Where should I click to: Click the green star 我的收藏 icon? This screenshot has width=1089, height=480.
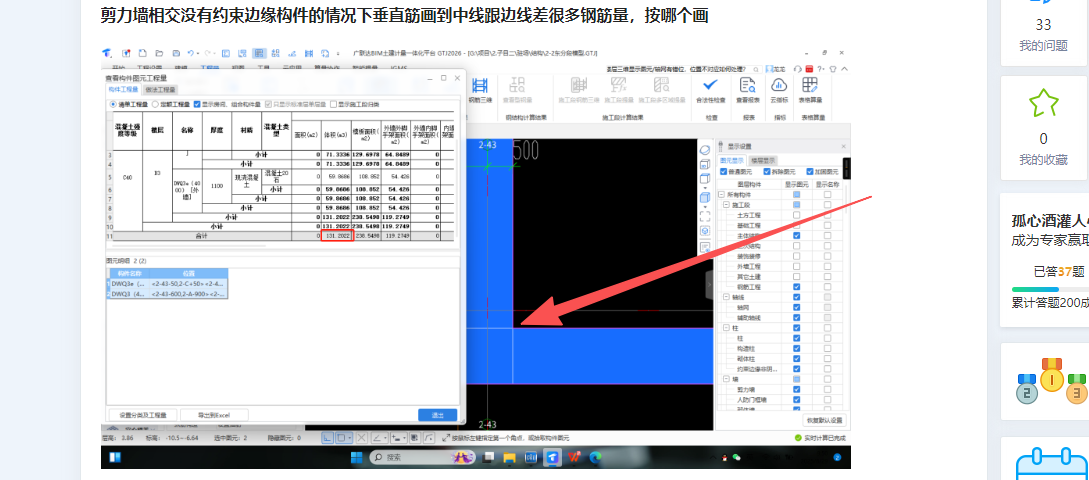tap(1043, 104)
